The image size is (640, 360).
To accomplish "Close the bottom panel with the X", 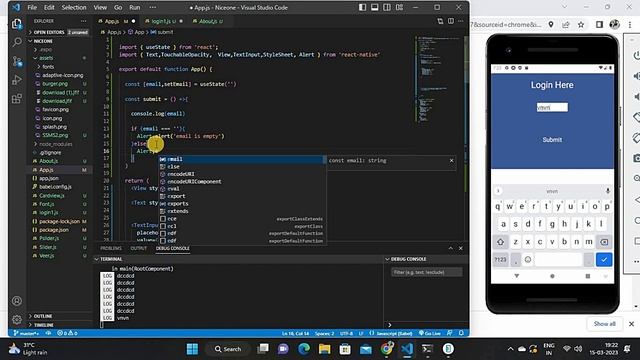I will 461,248.
